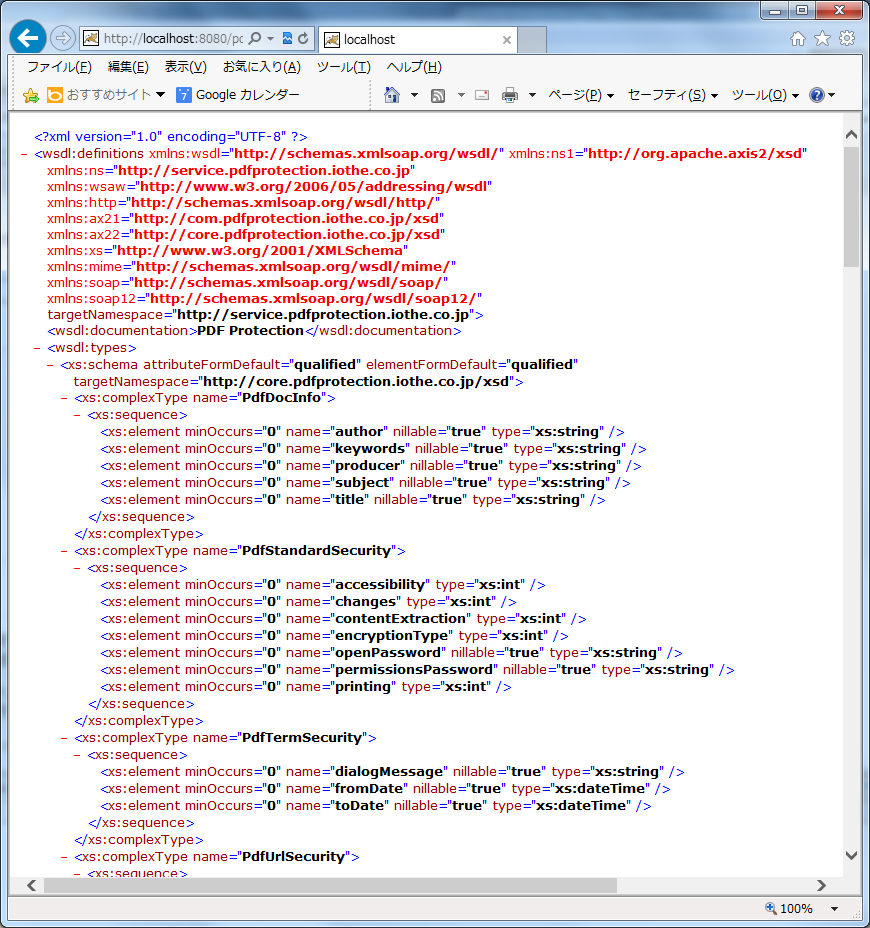
Task: Click the vertical scrollbar thumb
Action: 852,207
